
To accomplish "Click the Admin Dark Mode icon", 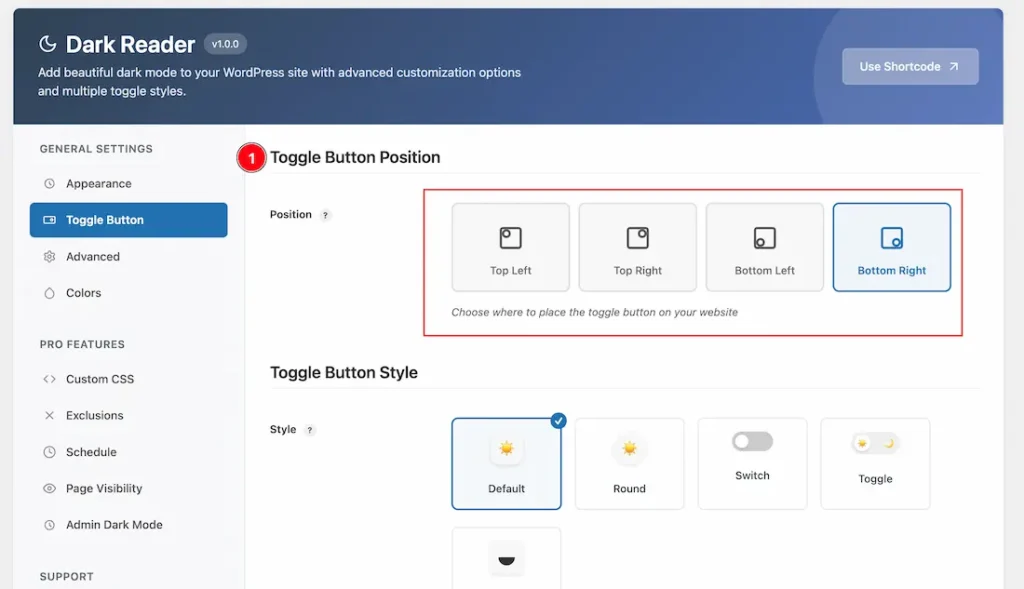I will [x=50, y=525].
